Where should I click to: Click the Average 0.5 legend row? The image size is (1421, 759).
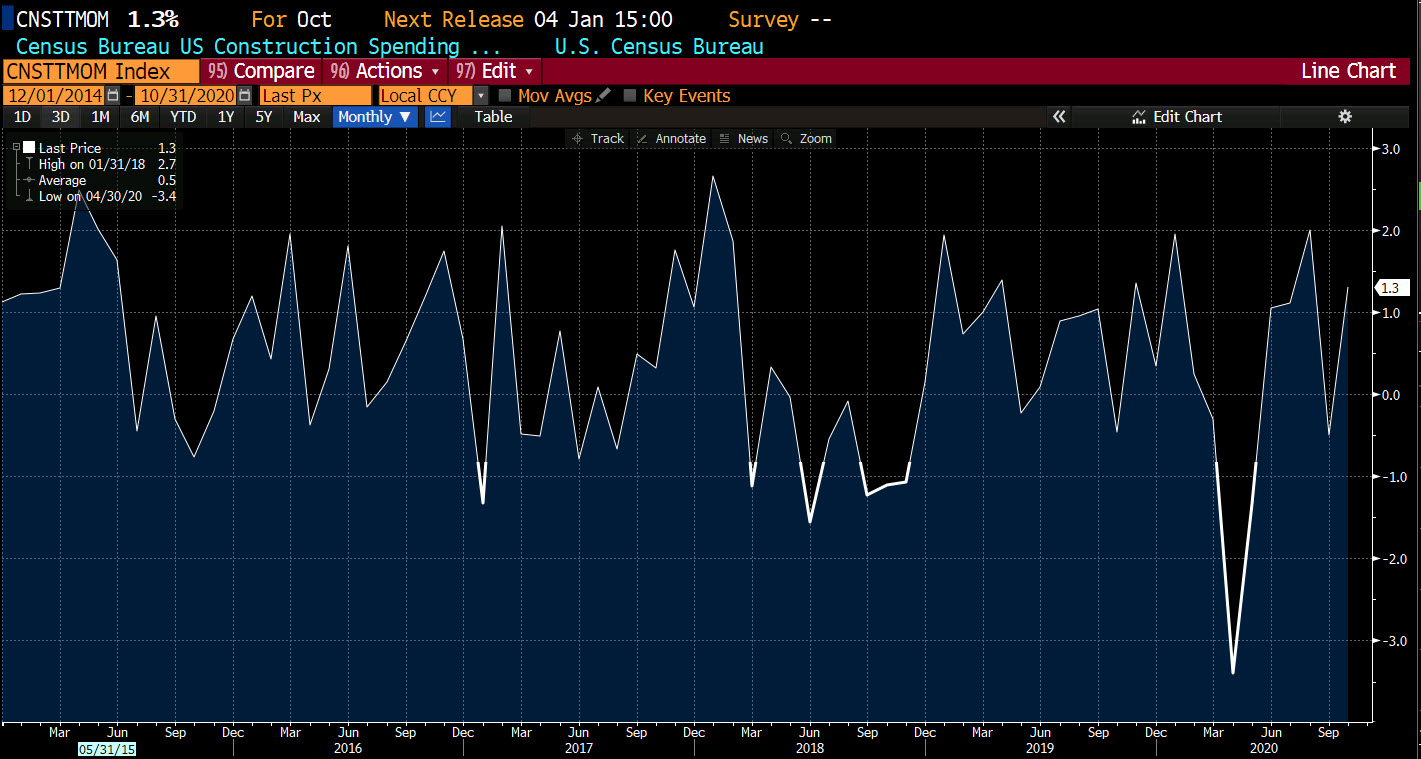(100, 180)
